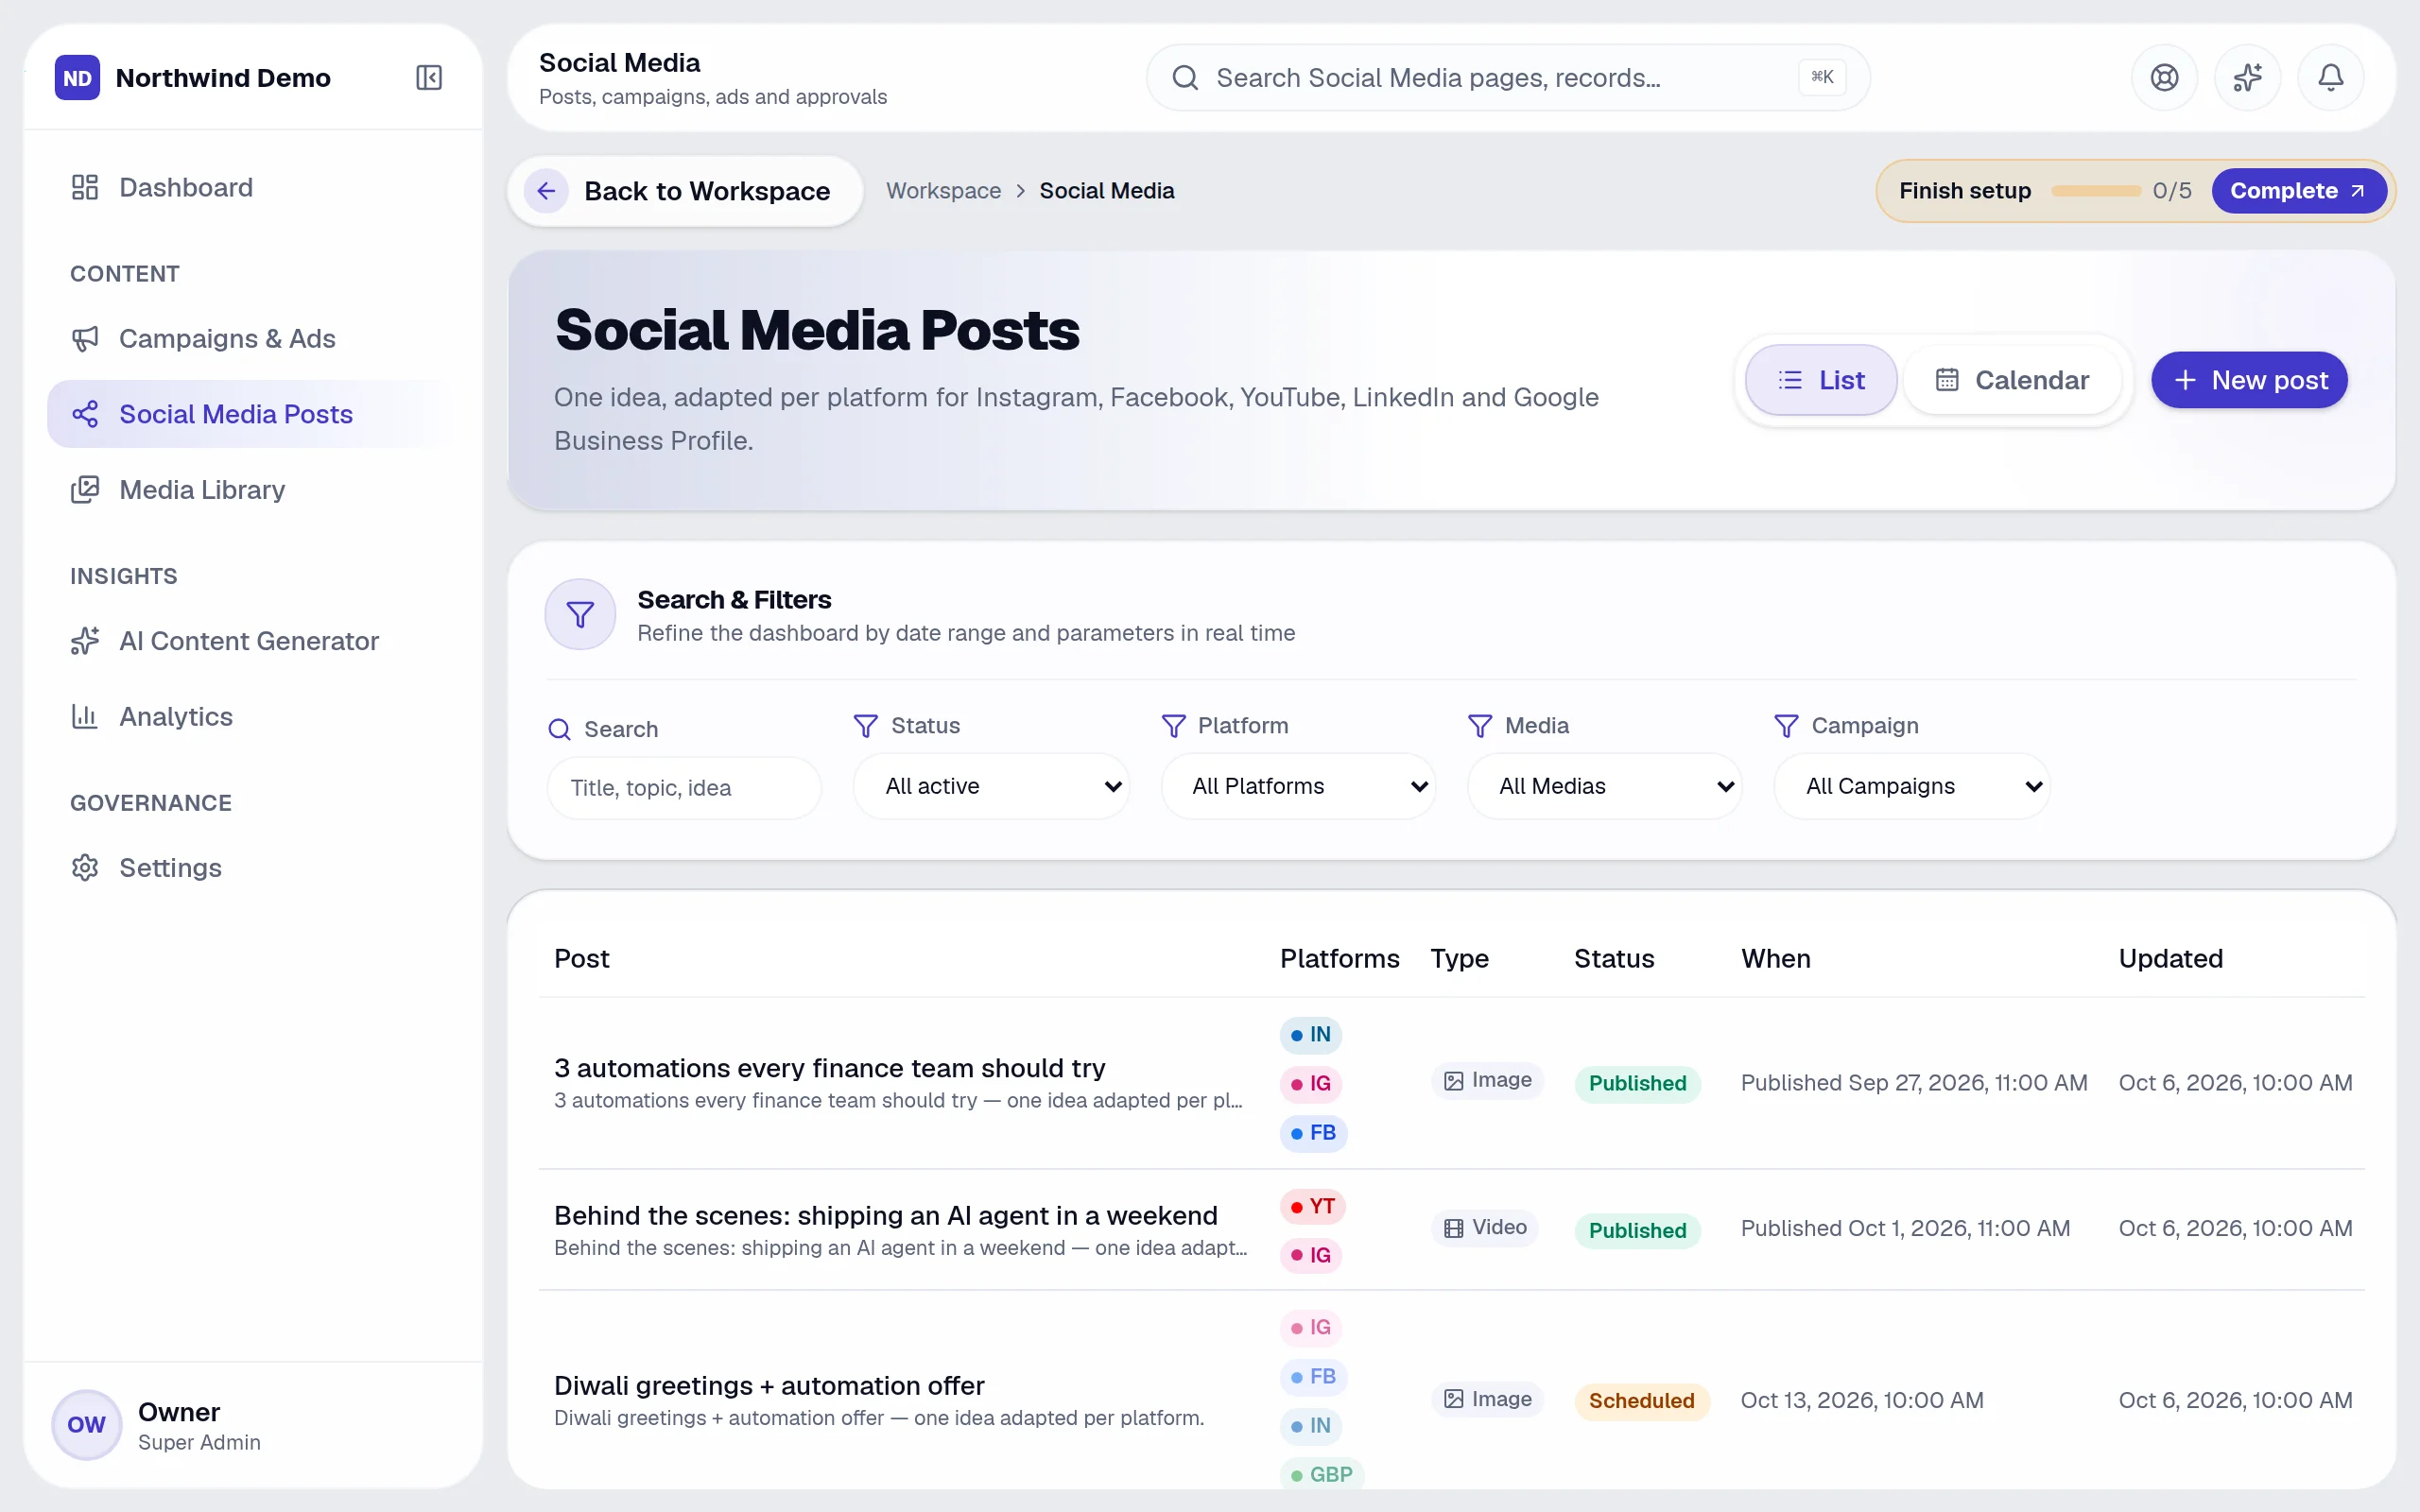Viewport: 2420px width, 1512px height.
Task: Click the Campaigns & Ads megaphone icon
Action: (x=85, y=338)
